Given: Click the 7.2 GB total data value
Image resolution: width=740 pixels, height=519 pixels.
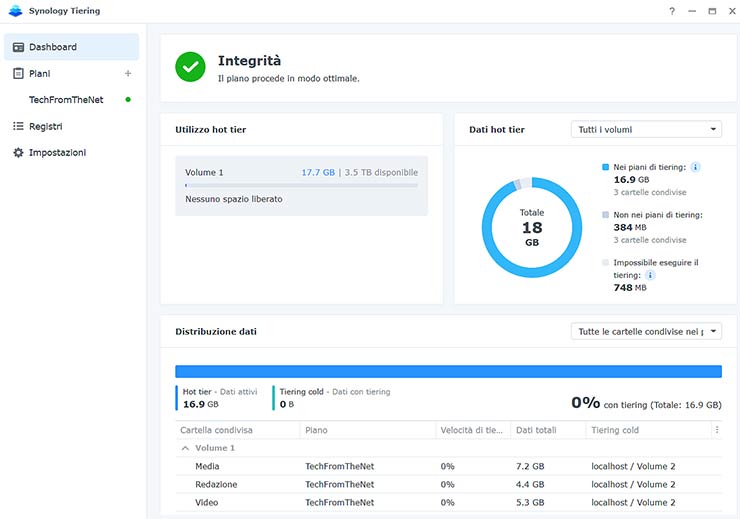Looking at the screenshot, I should coord(530,466).
